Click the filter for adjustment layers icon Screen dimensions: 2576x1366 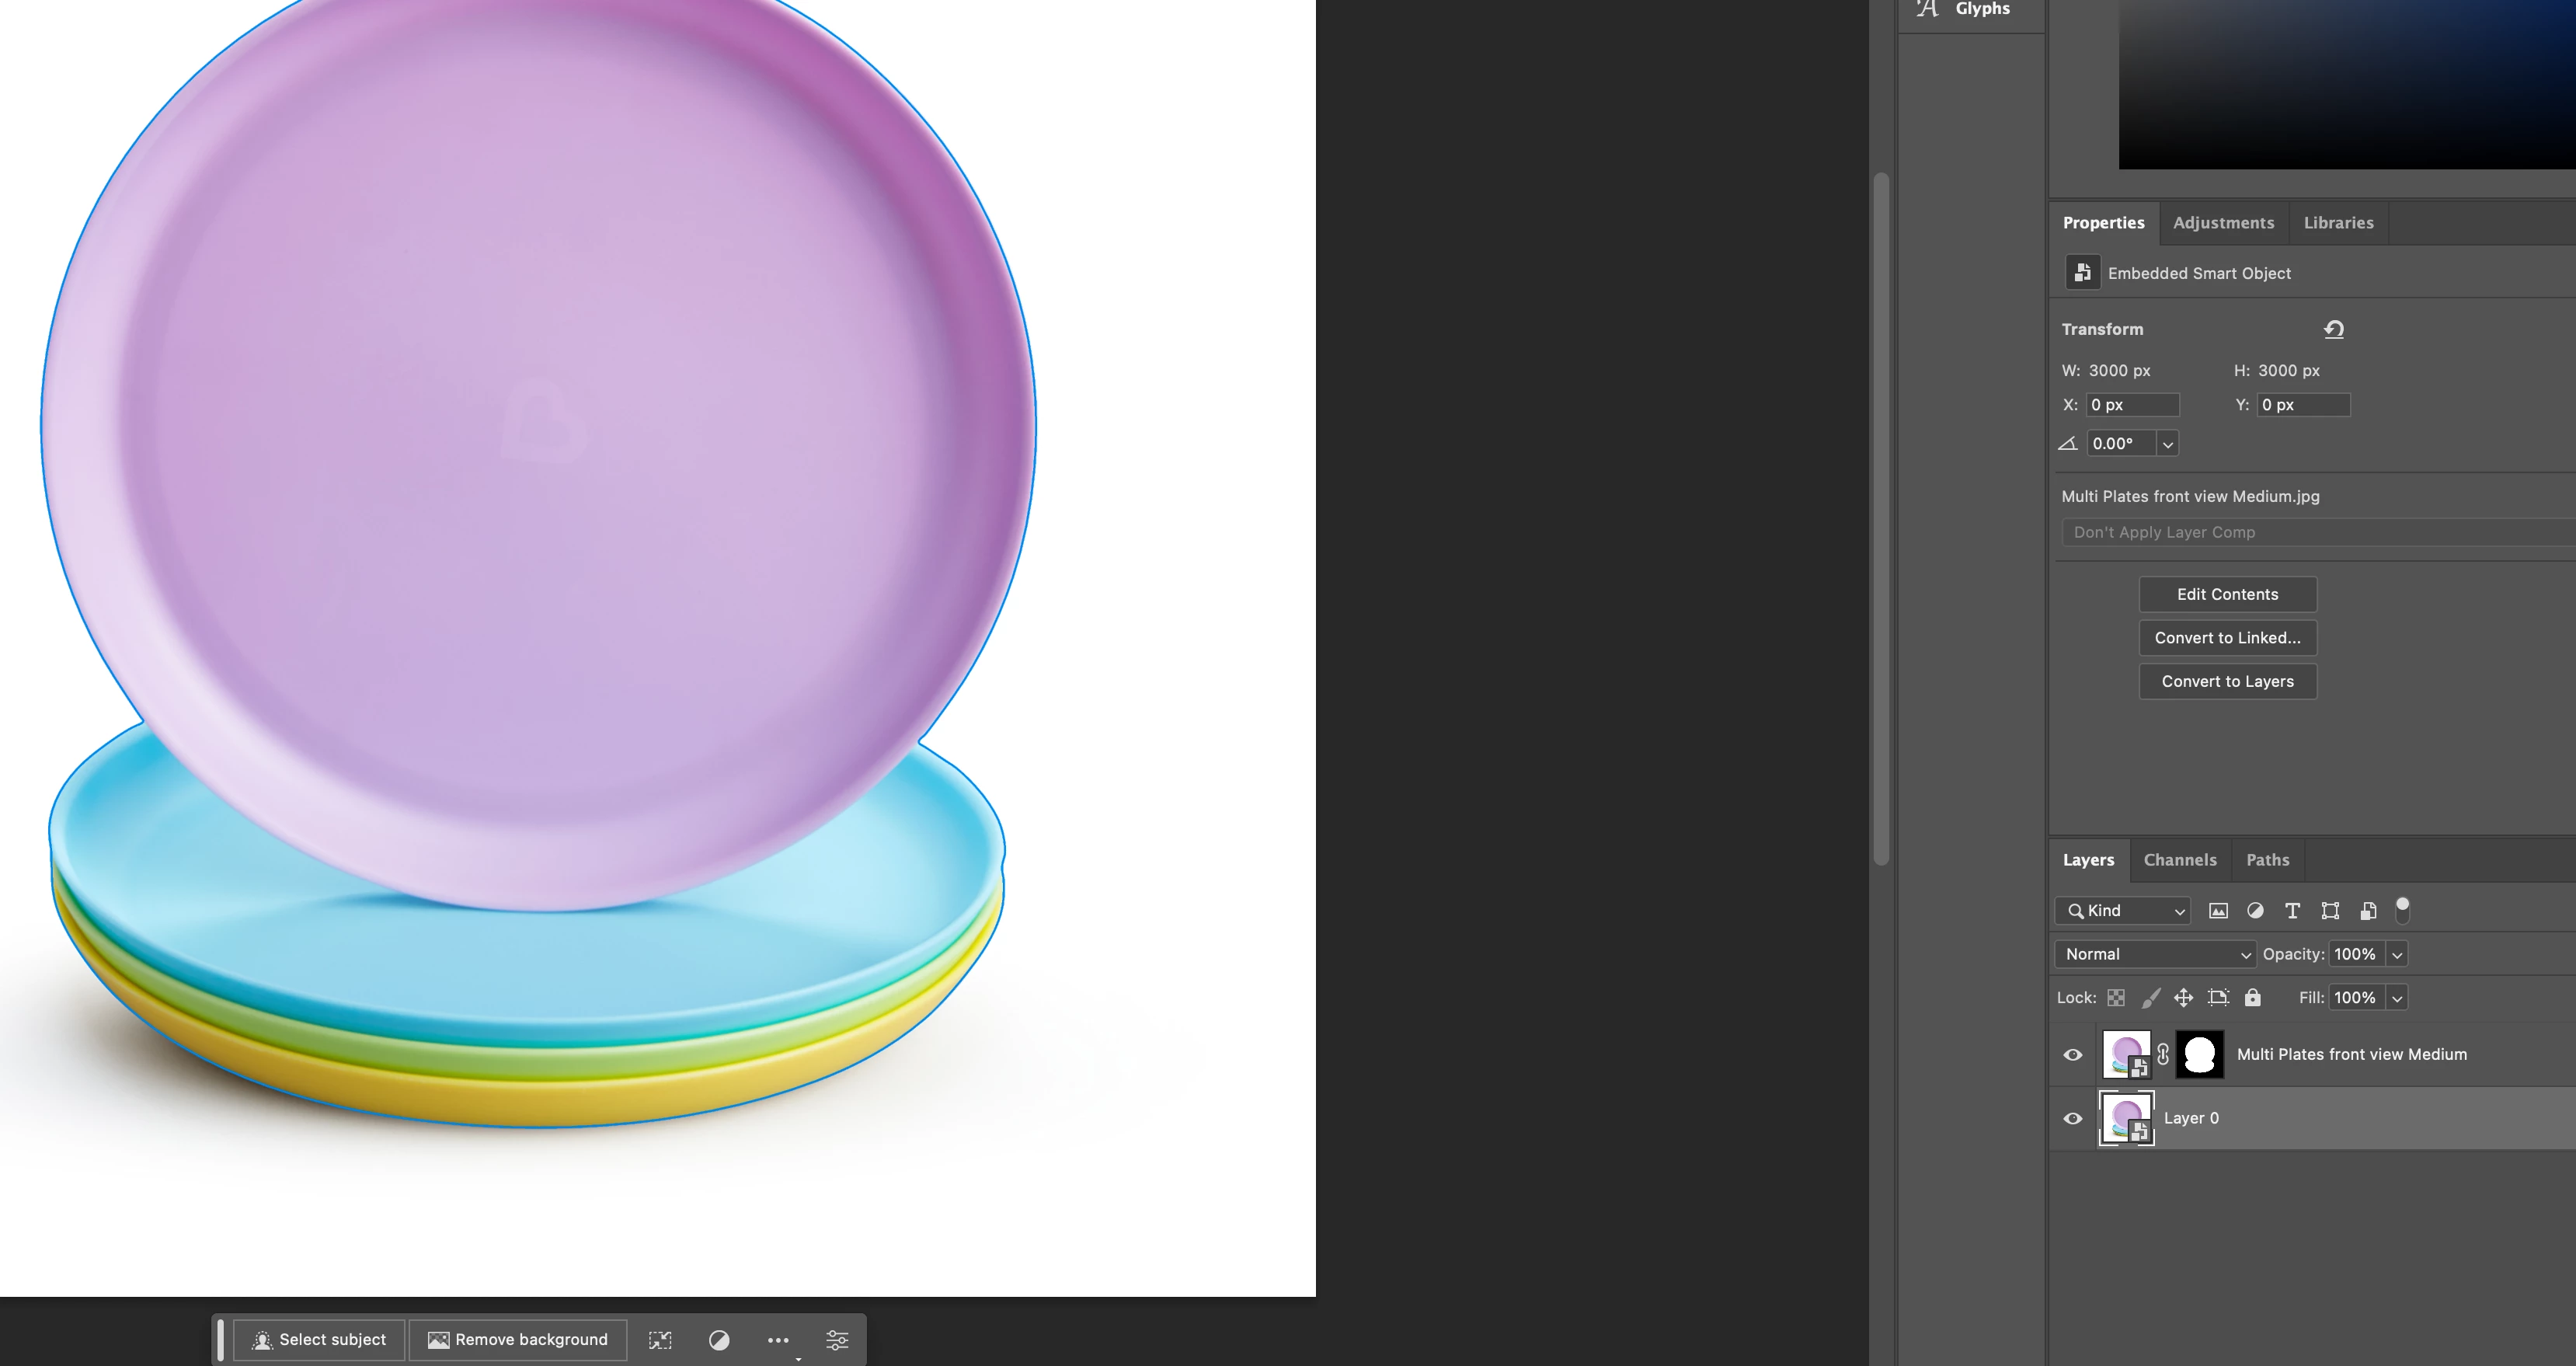(2255, 910)
